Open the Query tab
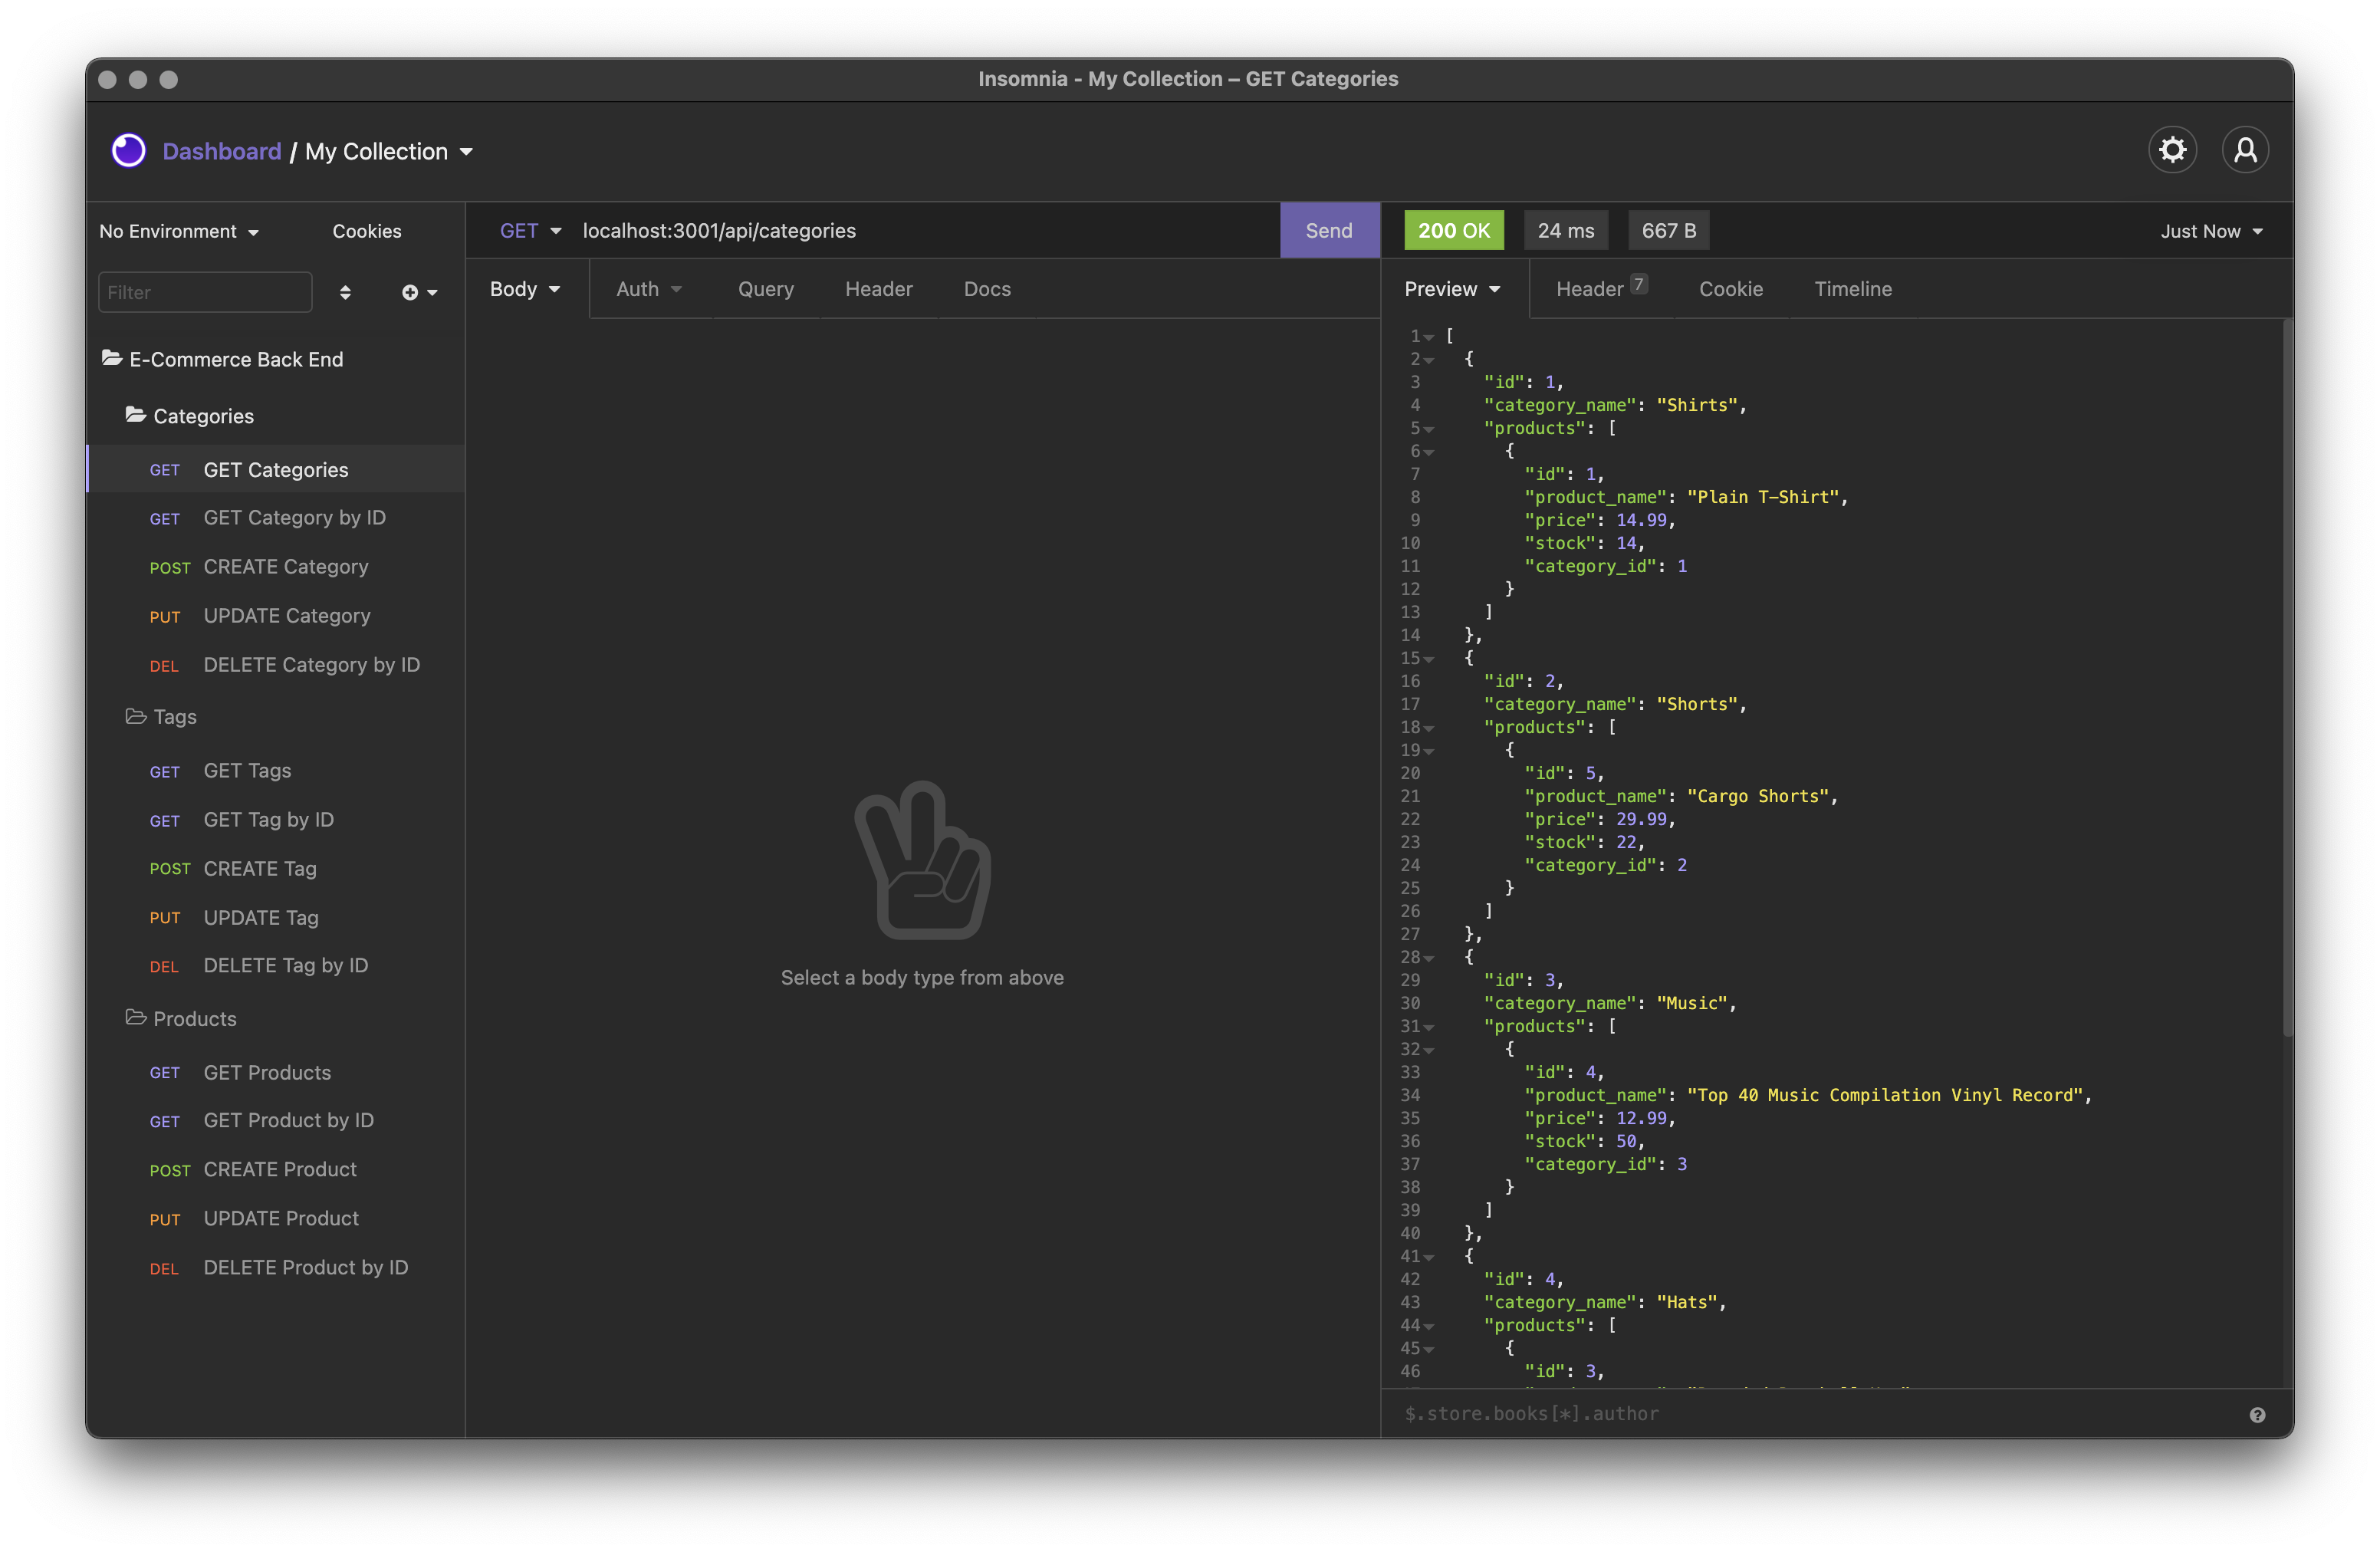The width and height of the screenshot is (2380, 1552). click(765, 289)
